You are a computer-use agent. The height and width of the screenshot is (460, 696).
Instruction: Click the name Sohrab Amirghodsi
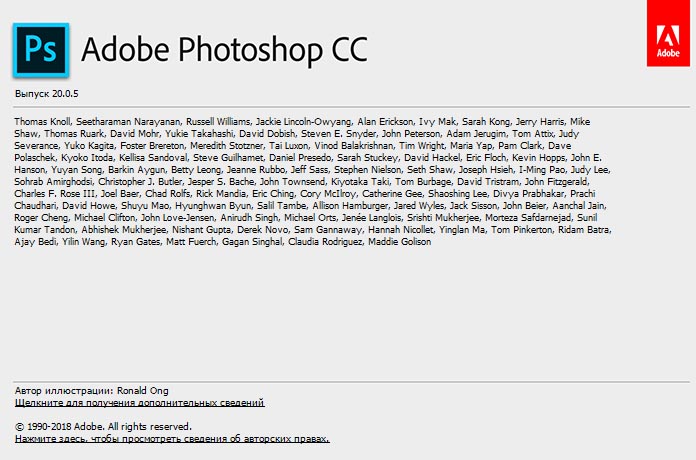coord(53,182)
